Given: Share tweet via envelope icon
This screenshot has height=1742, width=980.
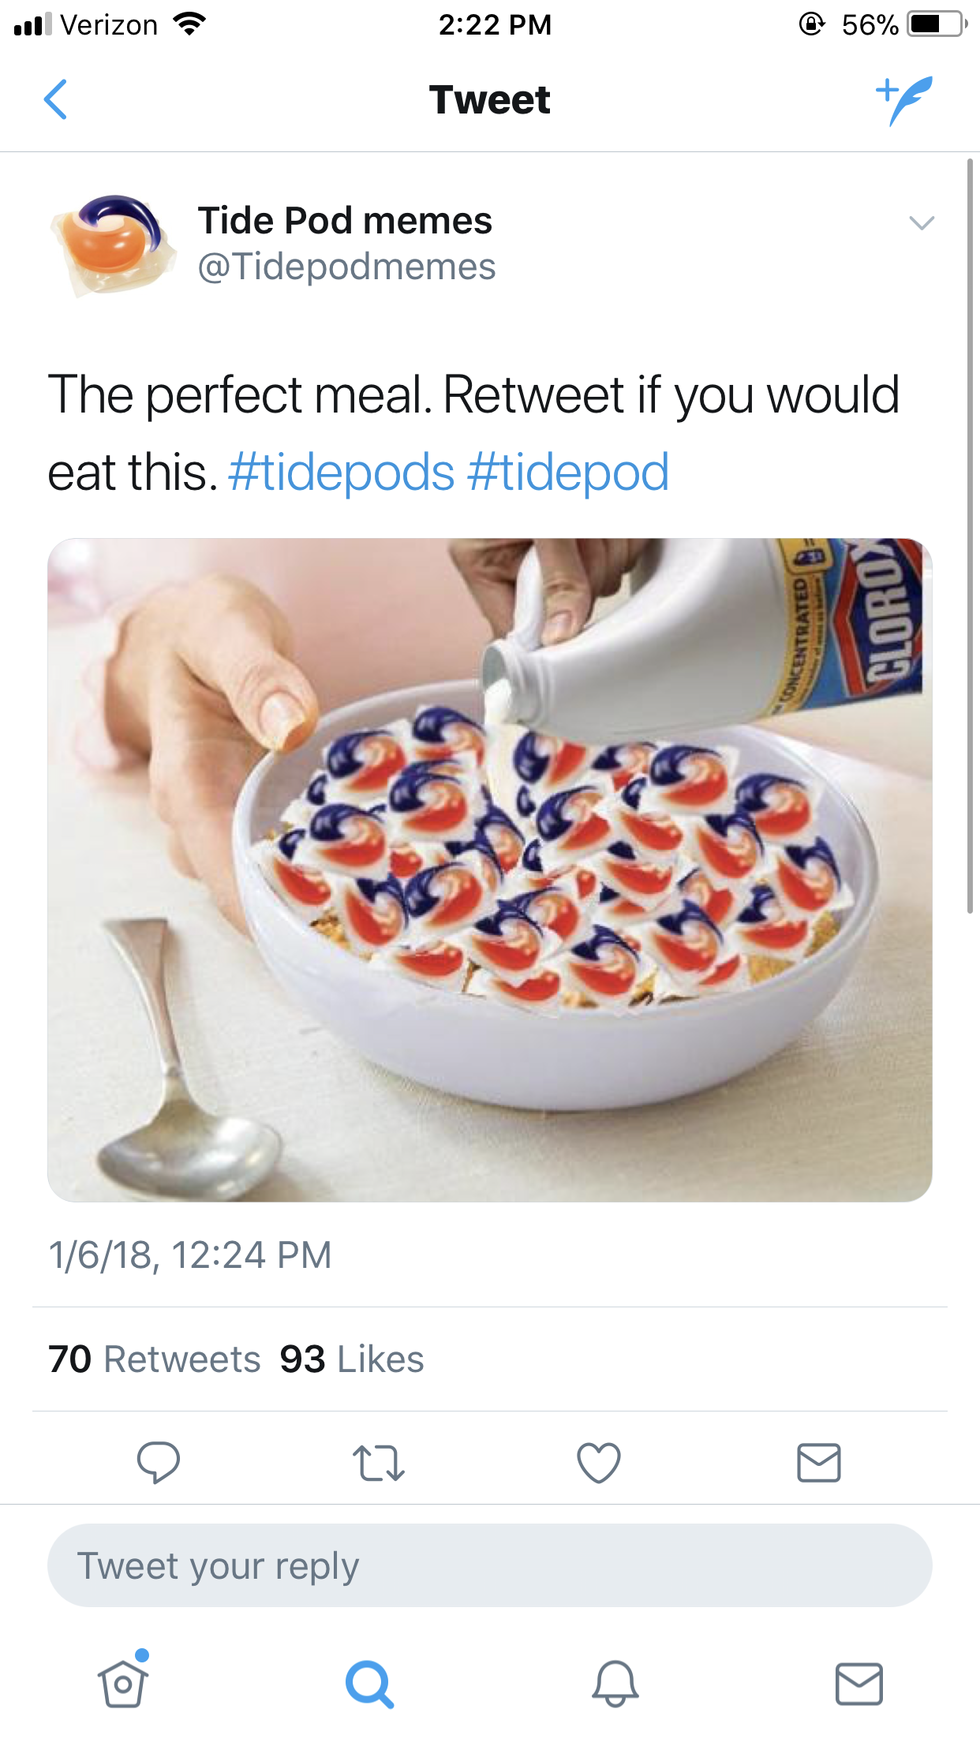Looking at the screenshot, I should coord(819,1462).
